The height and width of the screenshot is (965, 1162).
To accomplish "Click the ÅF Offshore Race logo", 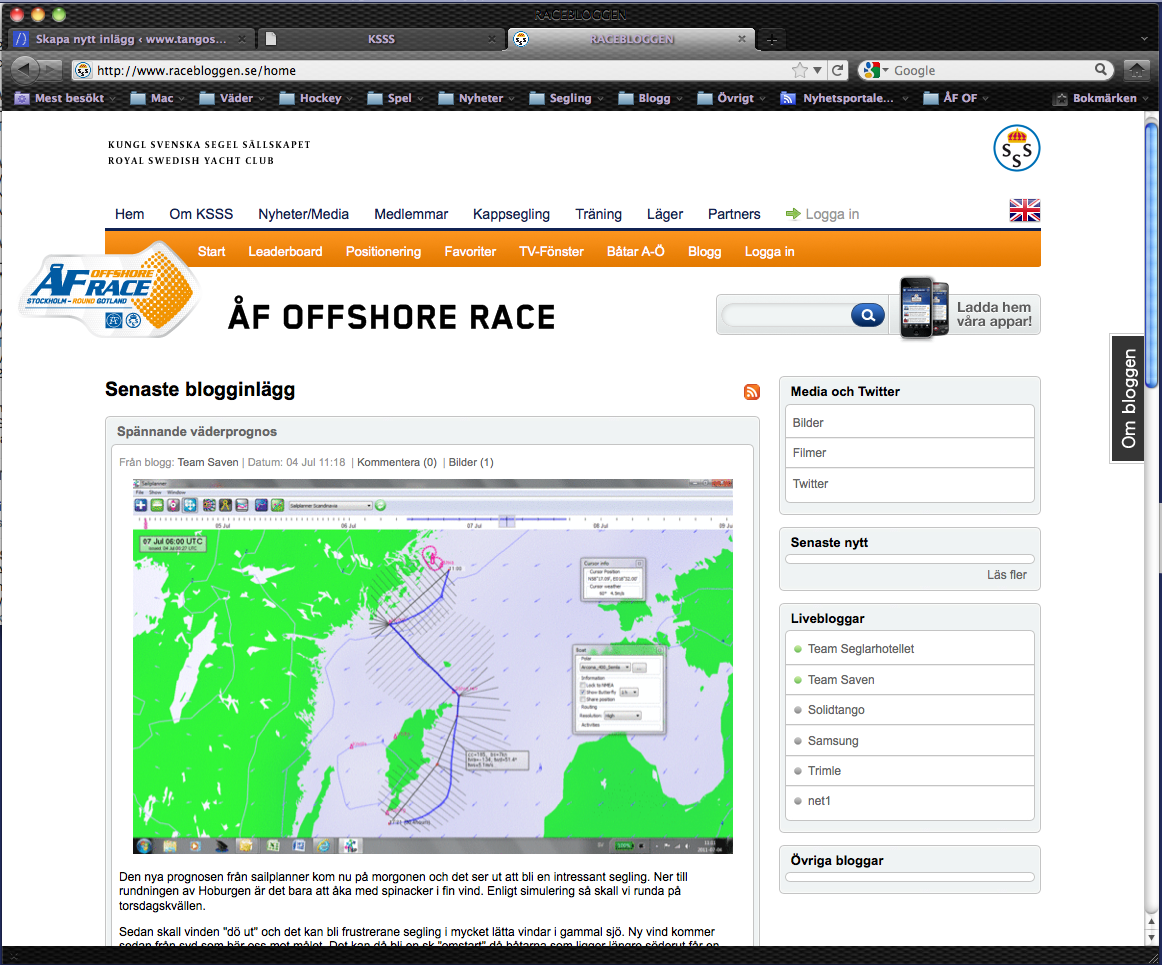I will coord(109,289).
